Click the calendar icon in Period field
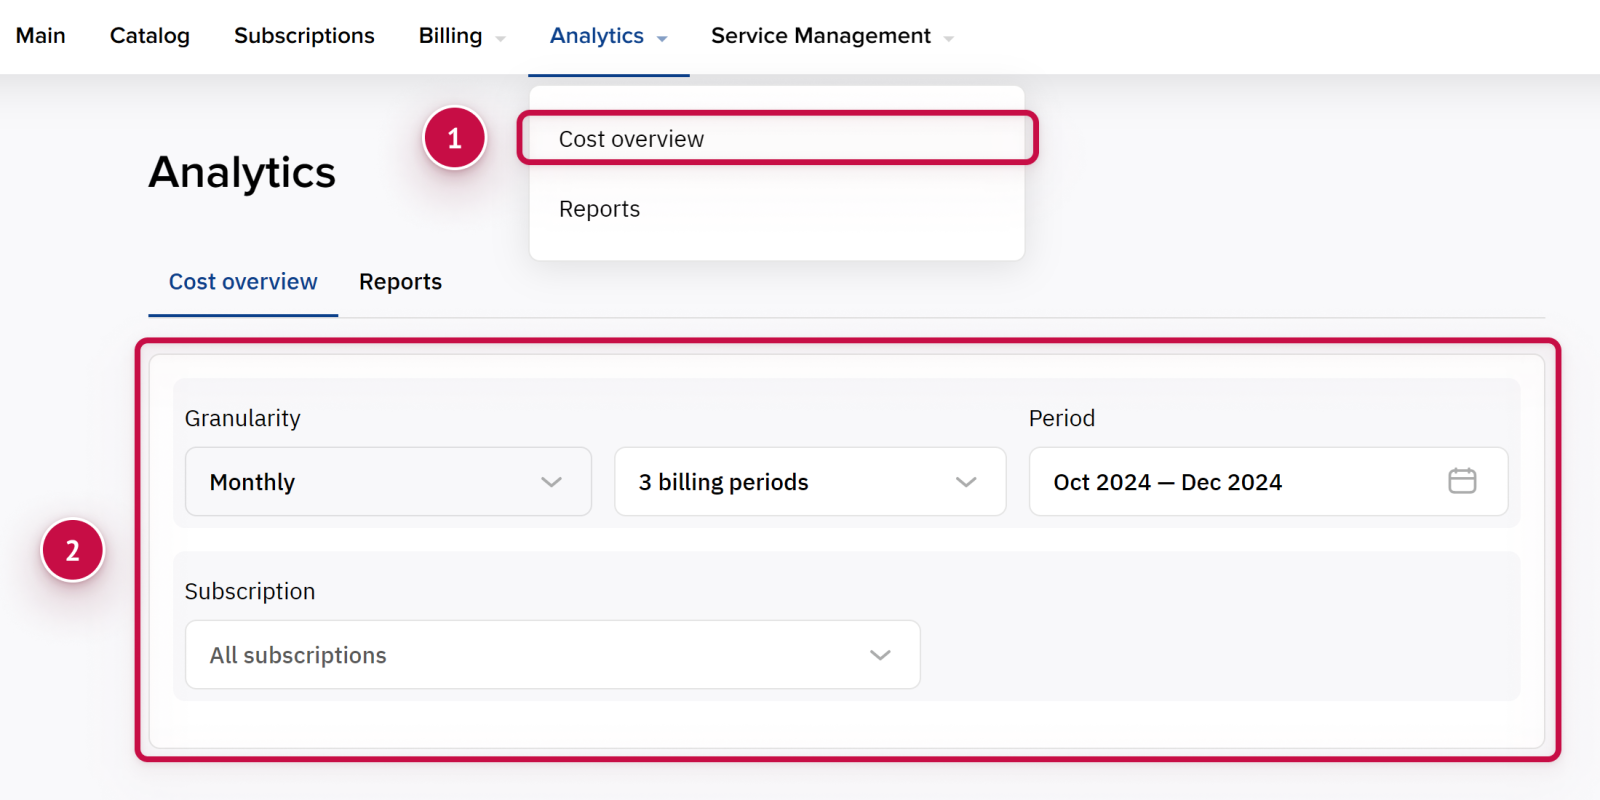 (1462, 481)
